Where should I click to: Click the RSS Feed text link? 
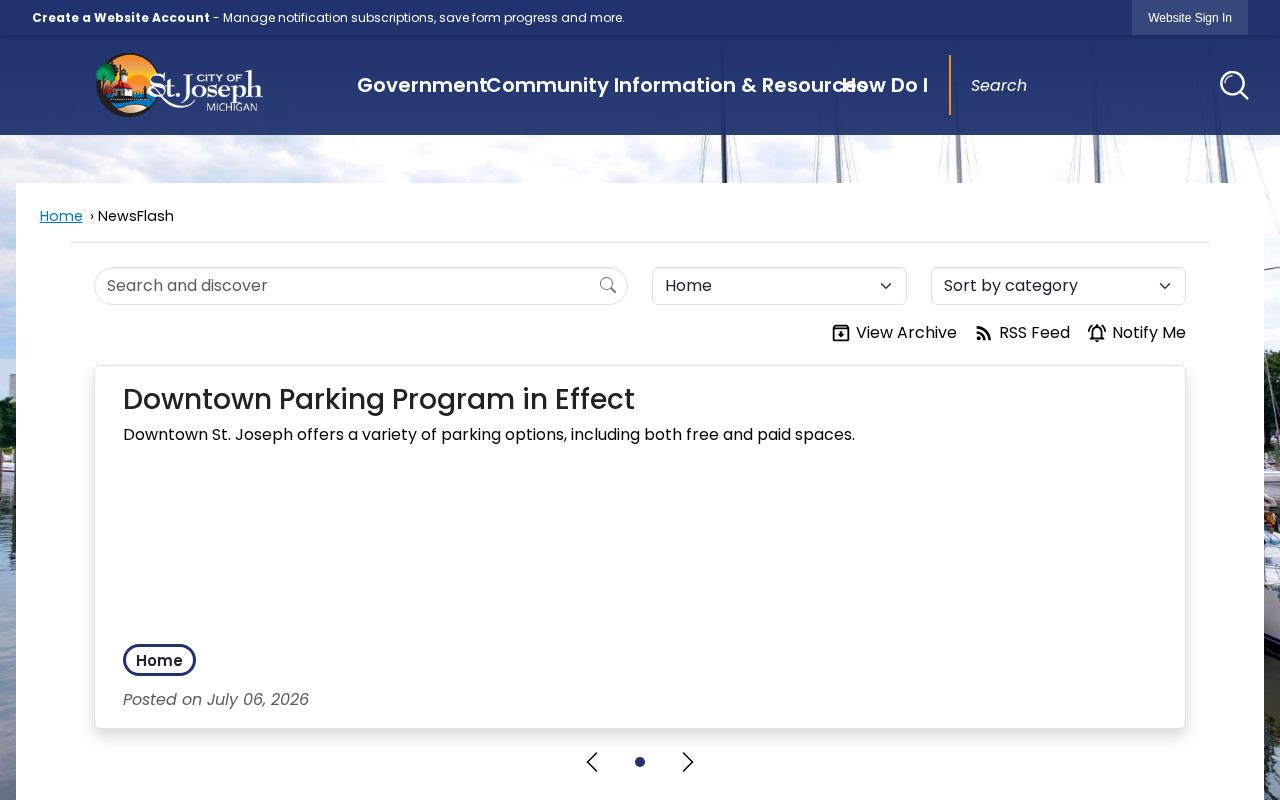point(1034,333)
